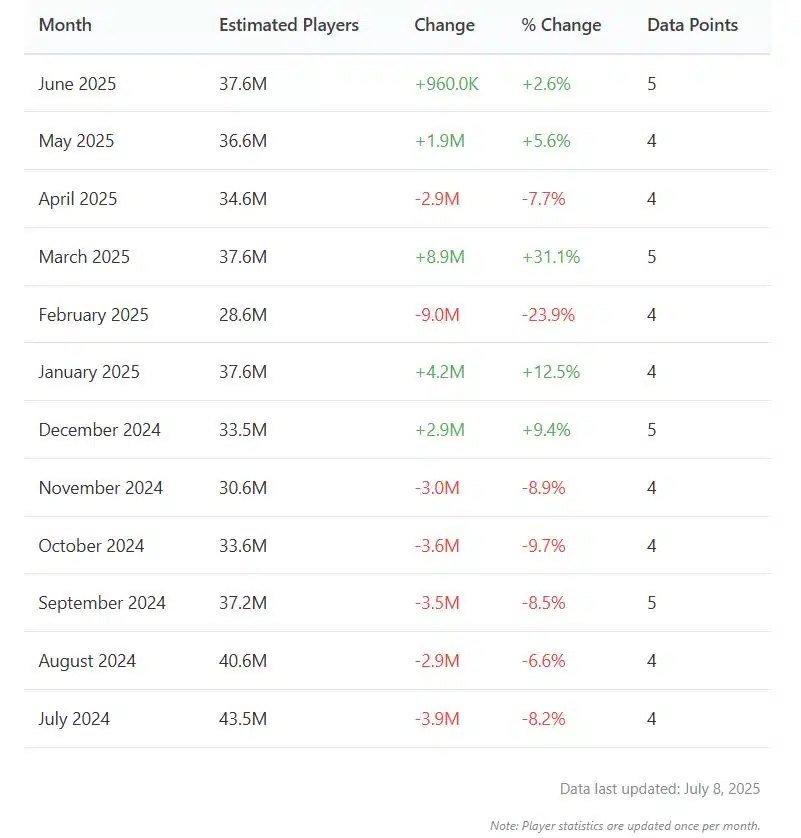Select the June 2025 row label

coord(77,84)
